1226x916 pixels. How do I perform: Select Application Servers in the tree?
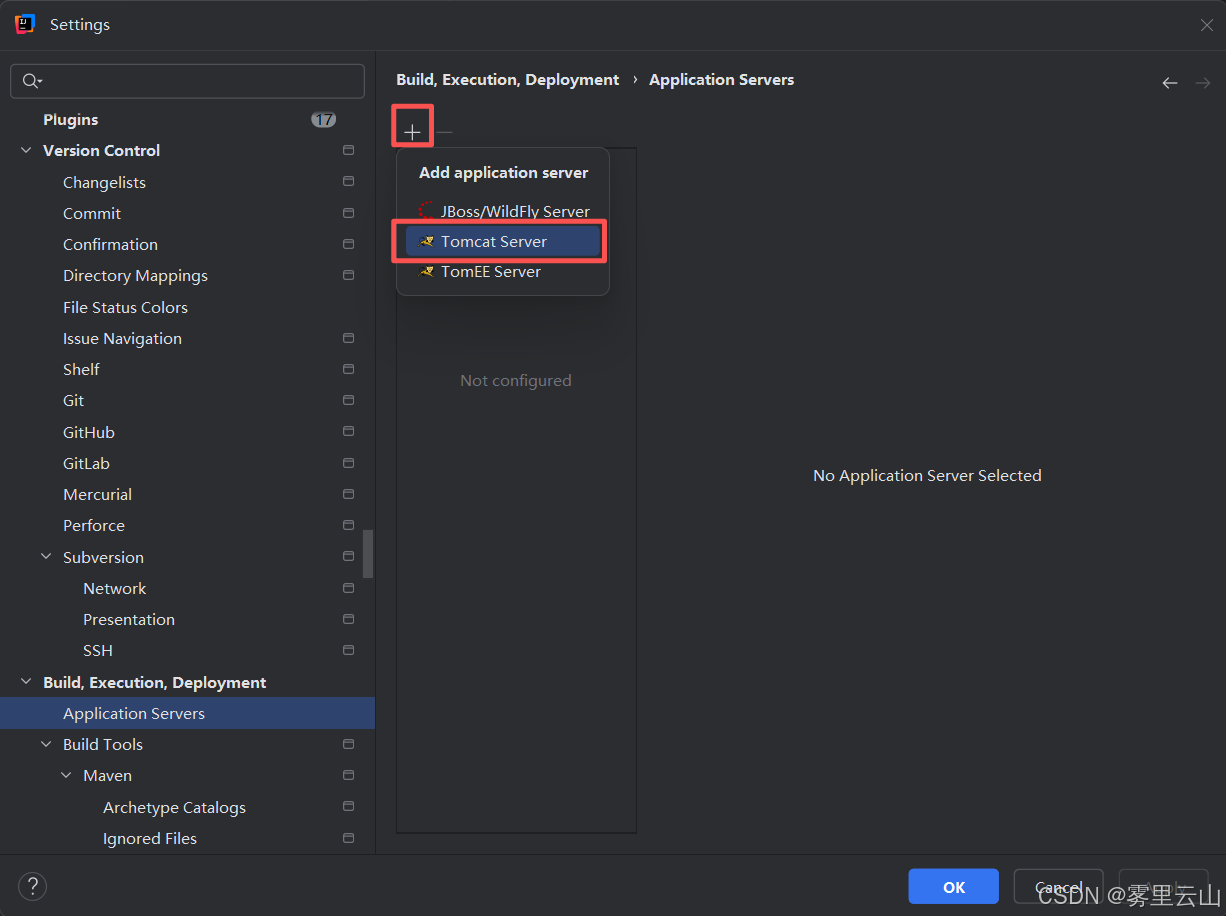[x=187, y=713]
